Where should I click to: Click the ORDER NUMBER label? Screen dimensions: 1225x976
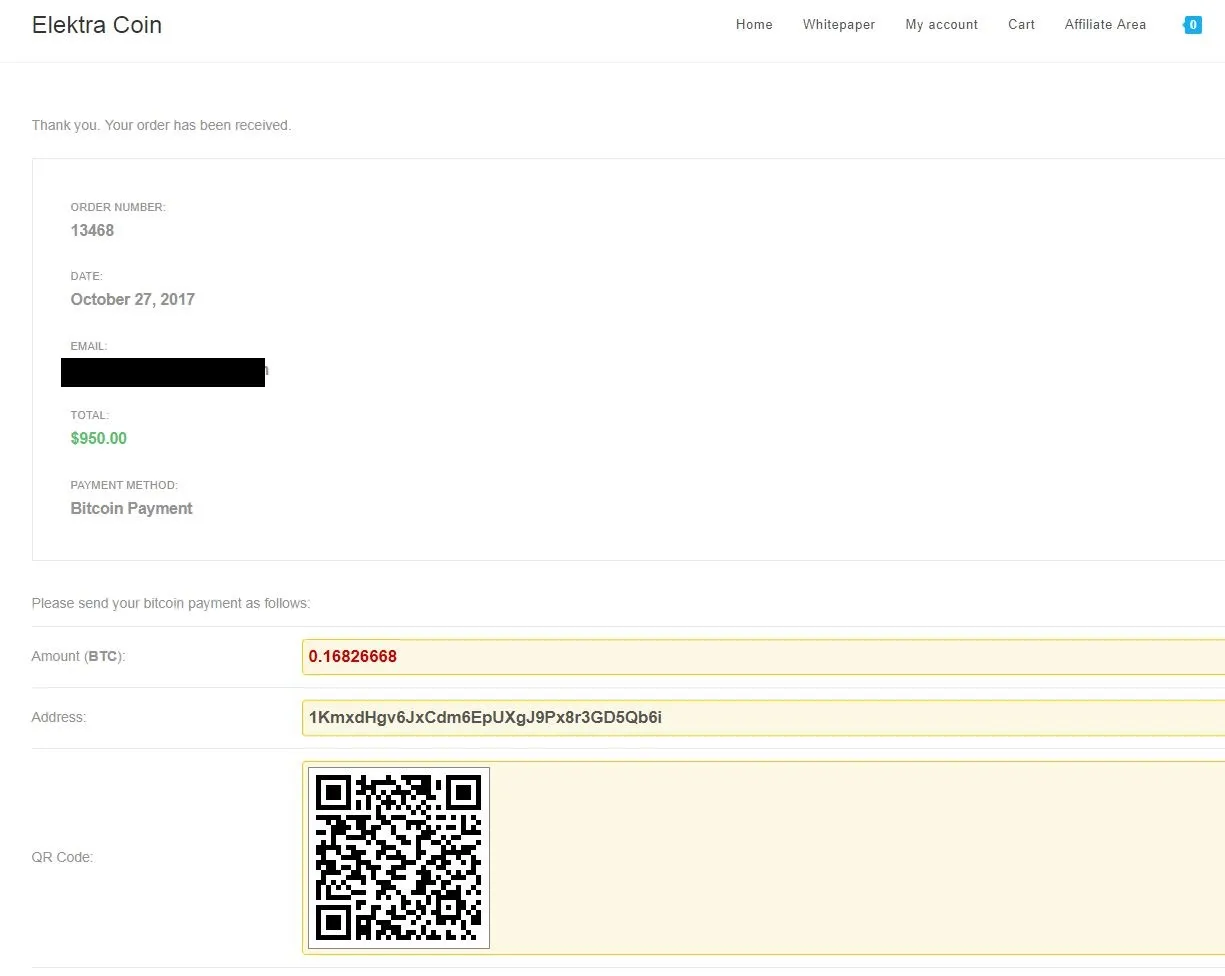pyautogui.click(x=118, y=208)
